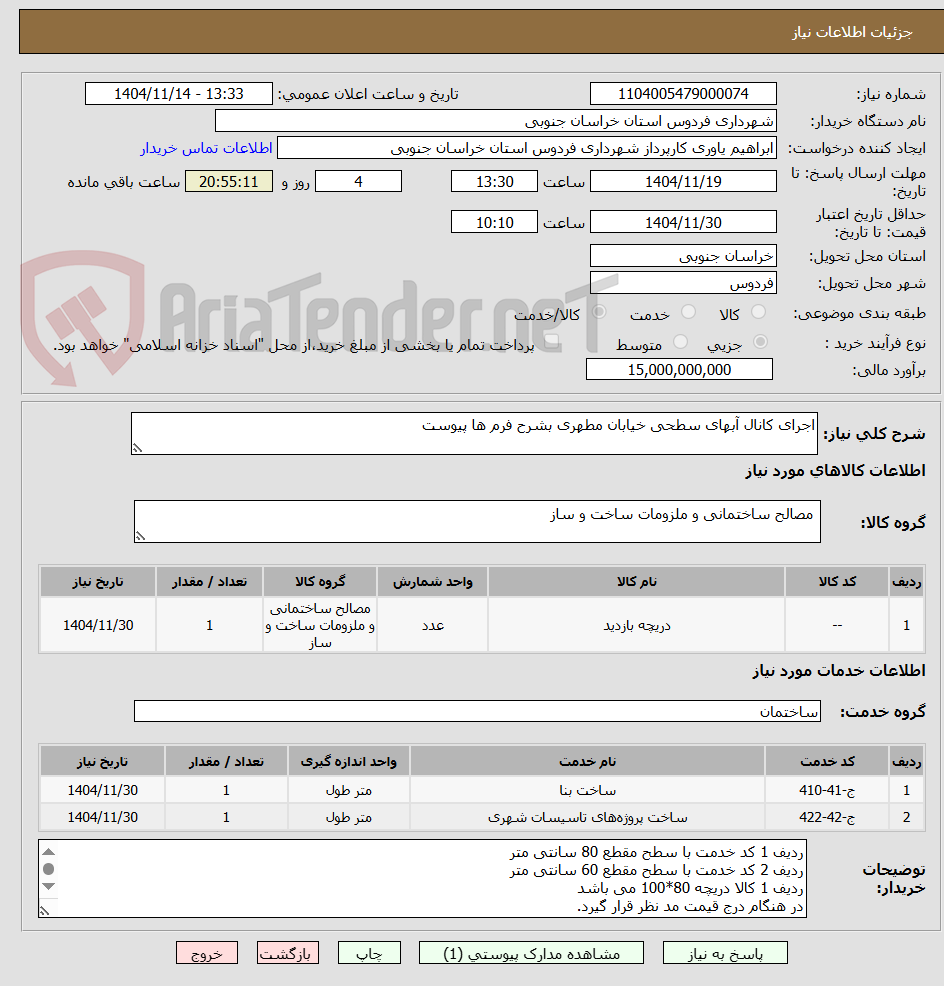Viewport: 944px width, 986px height.
Task: Click the financial estimate field 15,000,000,000
Action: (x=679, y=369)
